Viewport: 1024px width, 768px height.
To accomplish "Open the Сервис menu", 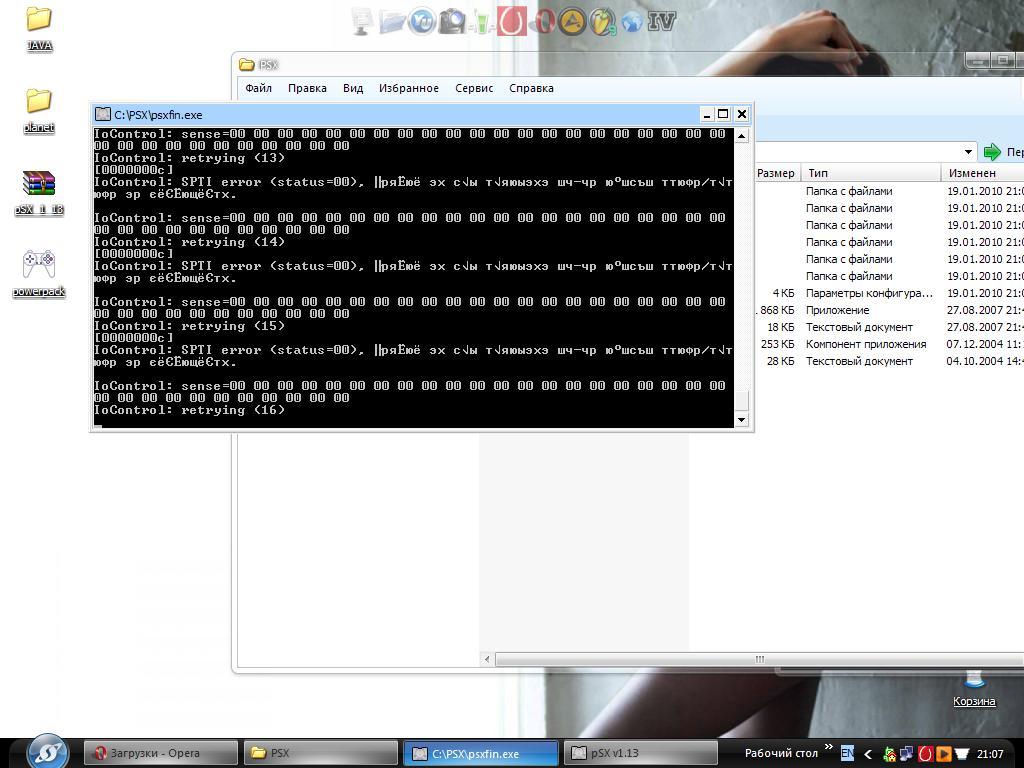I will click(x=473, y=88).
